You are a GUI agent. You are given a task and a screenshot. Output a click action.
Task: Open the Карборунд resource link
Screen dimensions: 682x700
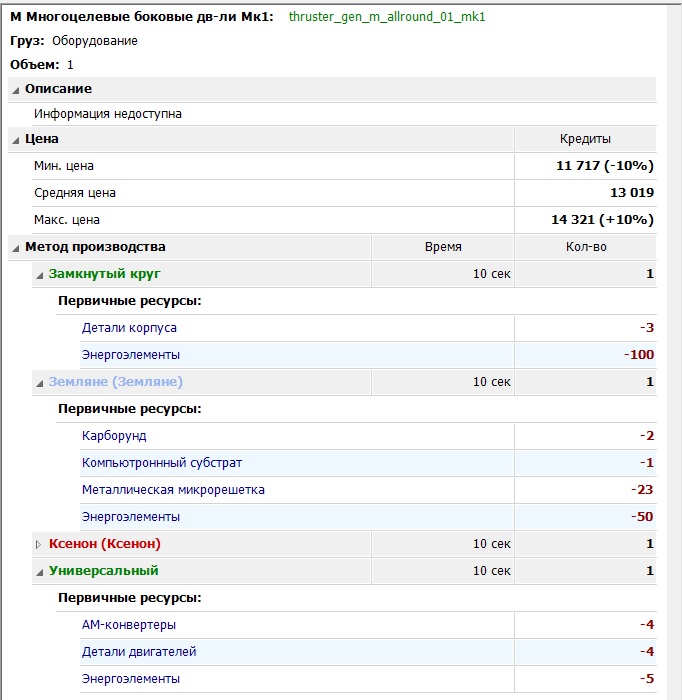click(114, 436)
